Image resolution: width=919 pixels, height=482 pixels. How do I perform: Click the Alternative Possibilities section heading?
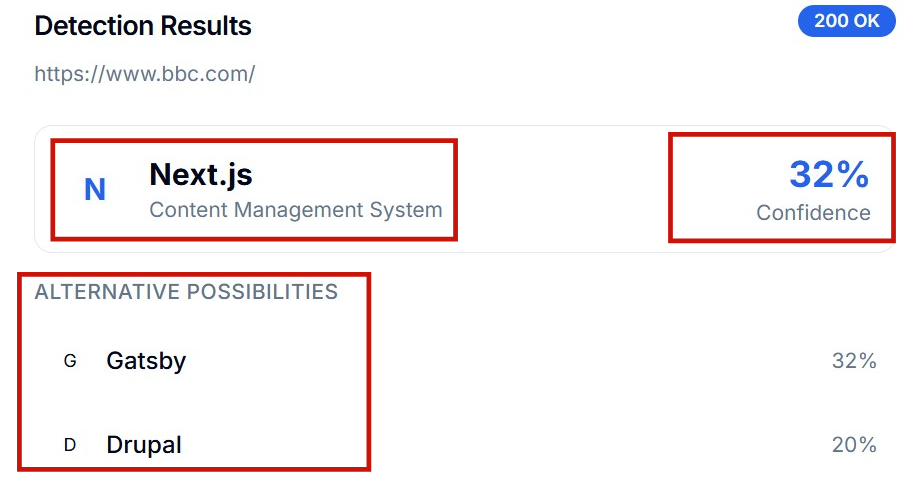point(186,292)
